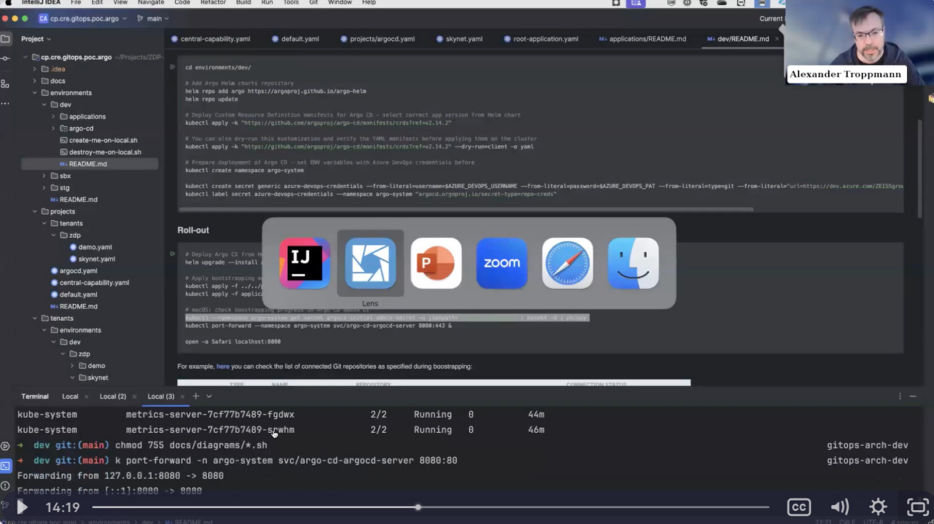Open the Commit tool window icon
The width and height of the screenshot is (934, 524).
click(x=5, y=58)
